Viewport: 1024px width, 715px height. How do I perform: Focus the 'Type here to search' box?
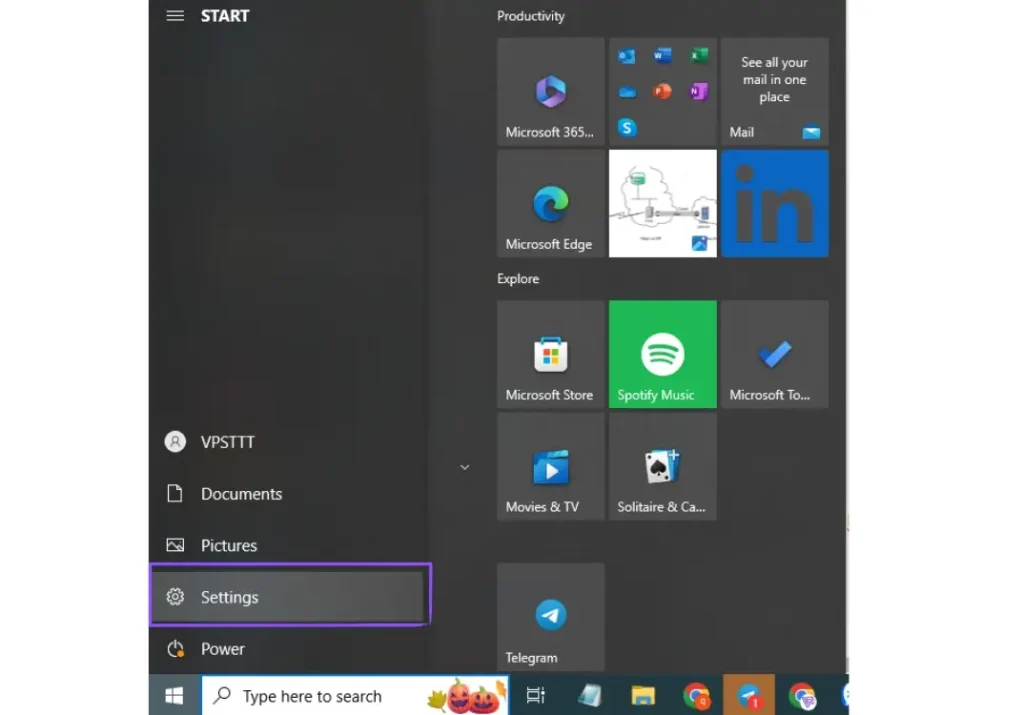coord(355,696)
